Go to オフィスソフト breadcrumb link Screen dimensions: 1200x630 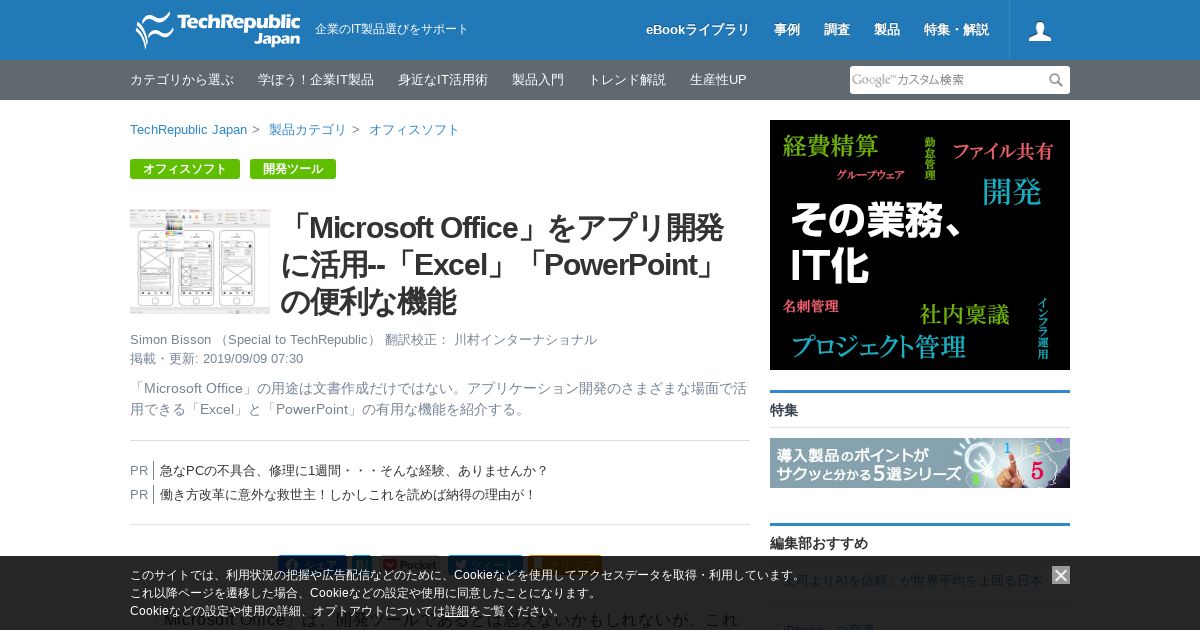click(414, 130)
